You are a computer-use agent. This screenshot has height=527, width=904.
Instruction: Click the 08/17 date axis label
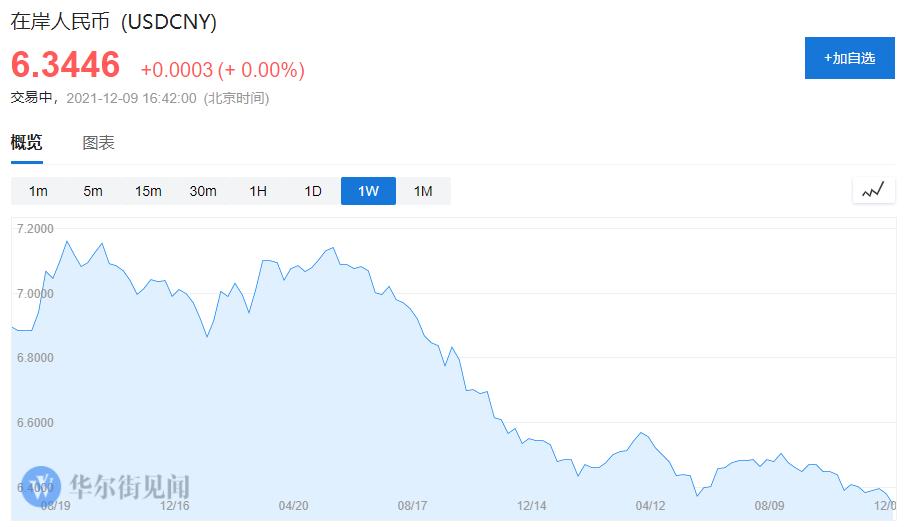[412, 506]
